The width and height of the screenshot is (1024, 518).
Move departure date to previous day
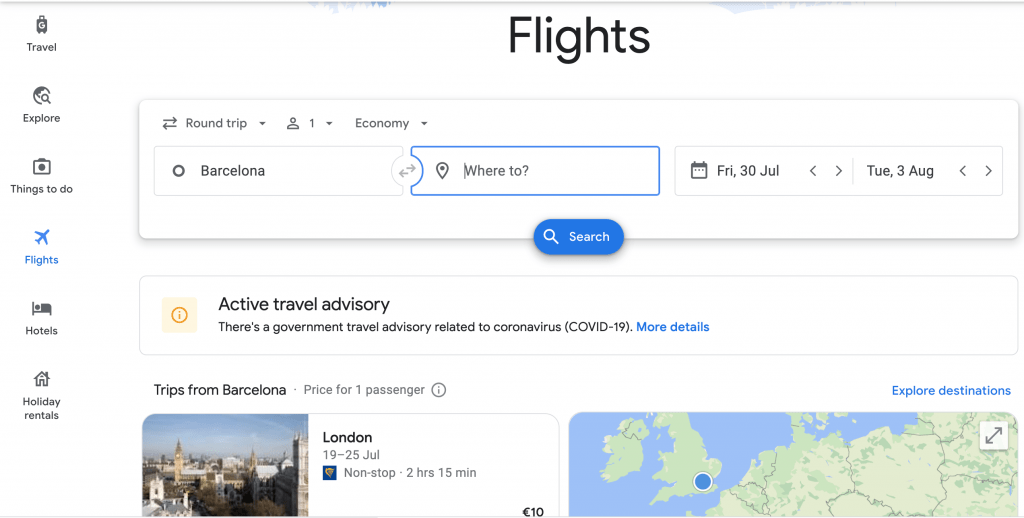pyautogui.click(x=813, y=171)
